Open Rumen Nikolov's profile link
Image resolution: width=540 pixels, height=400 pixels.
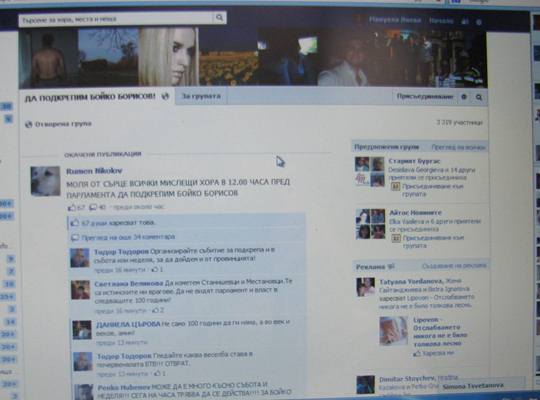click(x=94, y=171)
